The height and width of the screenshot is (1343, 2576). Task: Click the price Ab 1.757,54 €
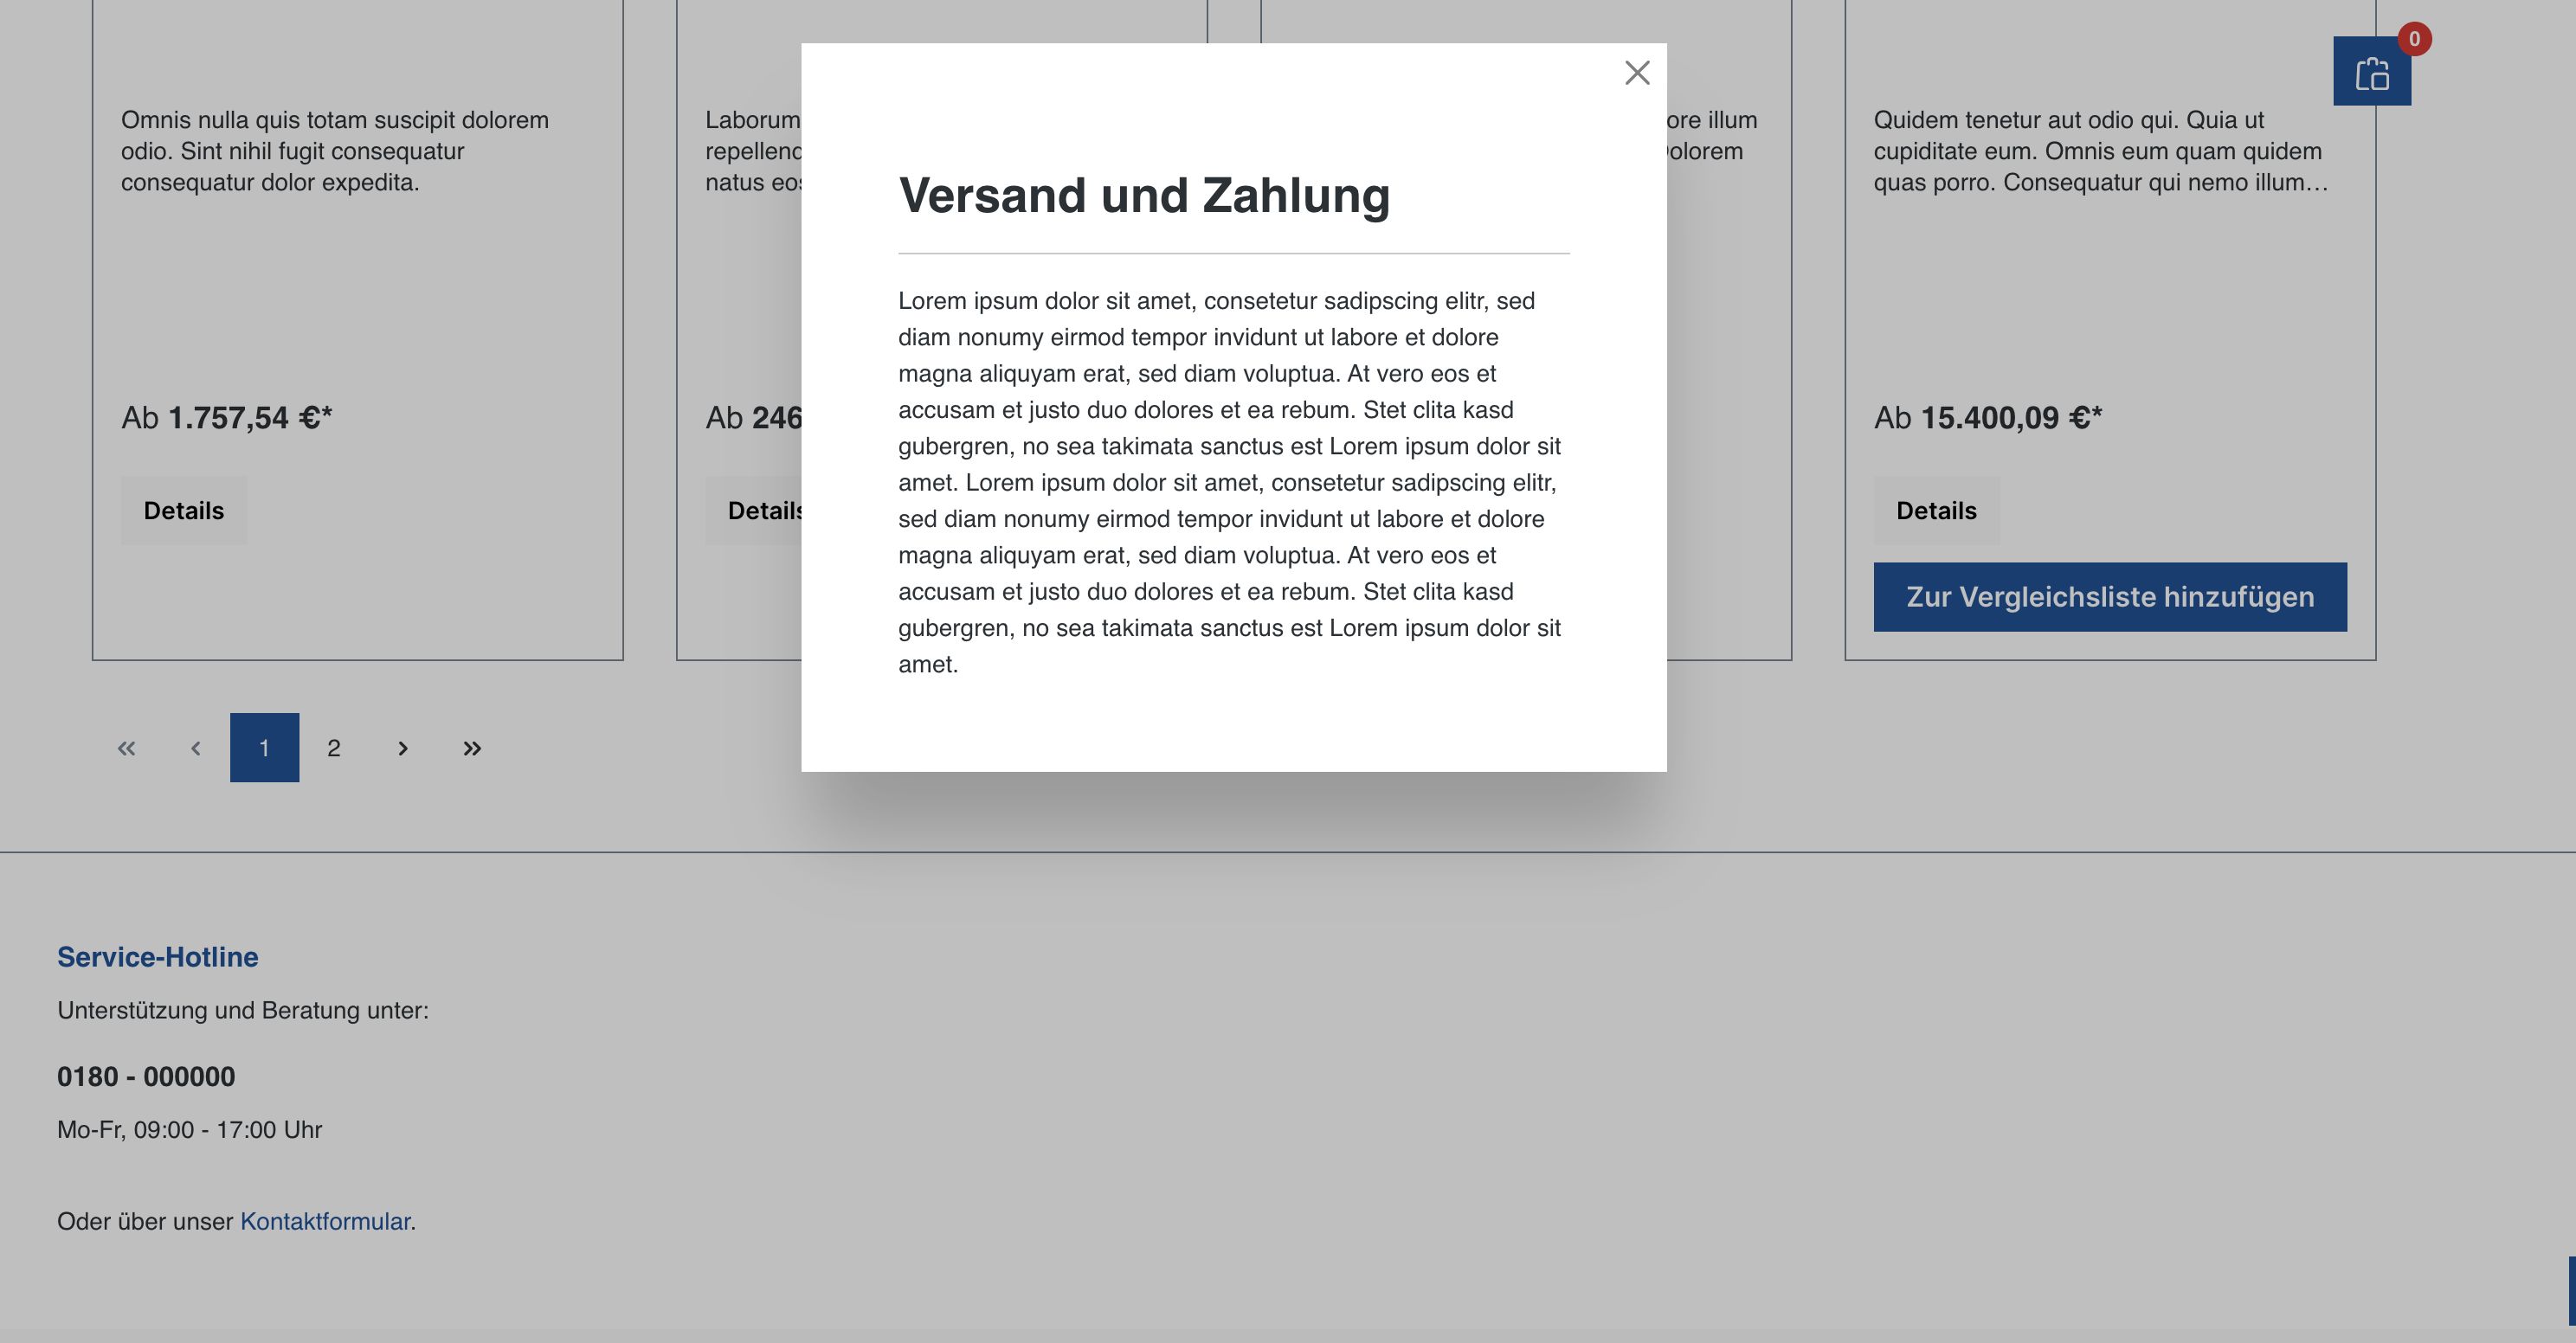pyautogui.click(x=227, y=419)
